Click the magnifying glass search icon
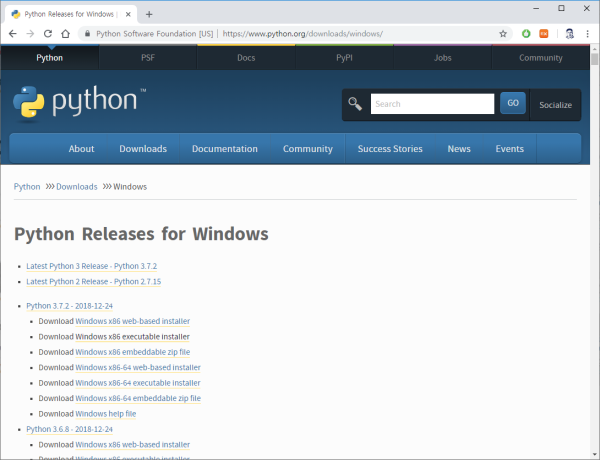The image size is (600, 460). [x=355, y=104]
